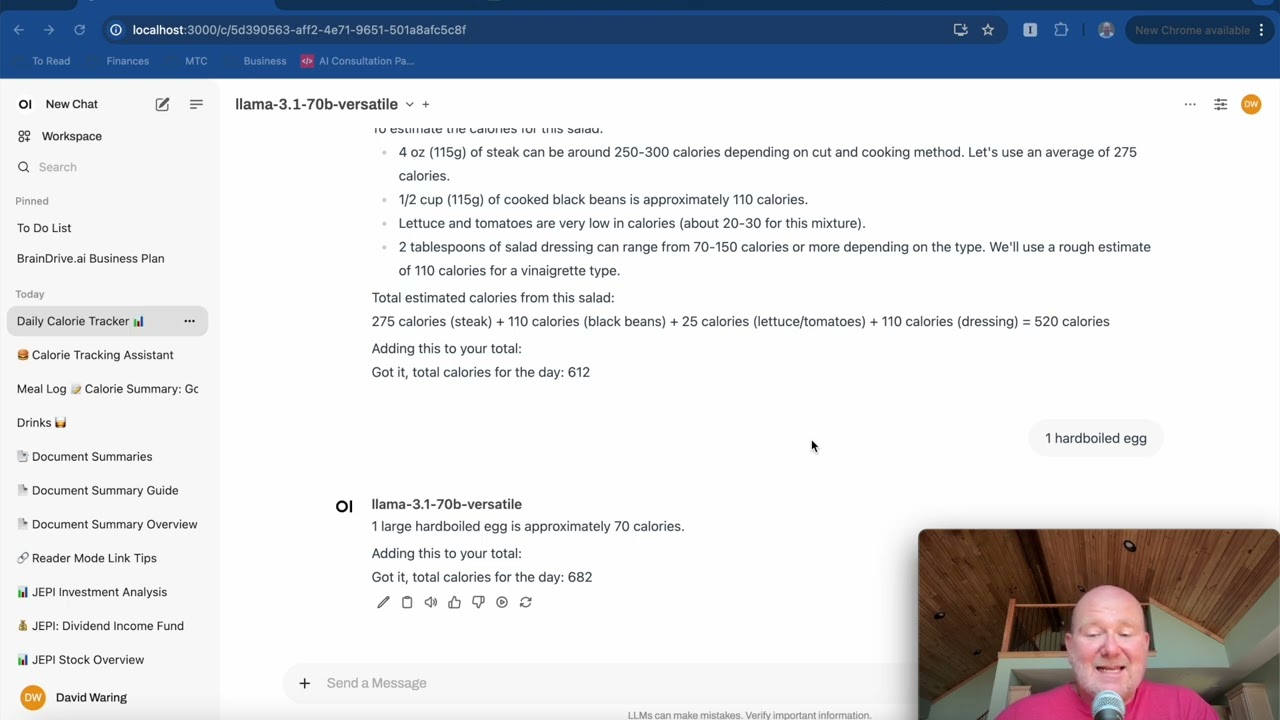Viewport: 1280px width, 720px height.
Task: Give the response a thumbs up
Action: pyautogui.click(x=454, y=602)
